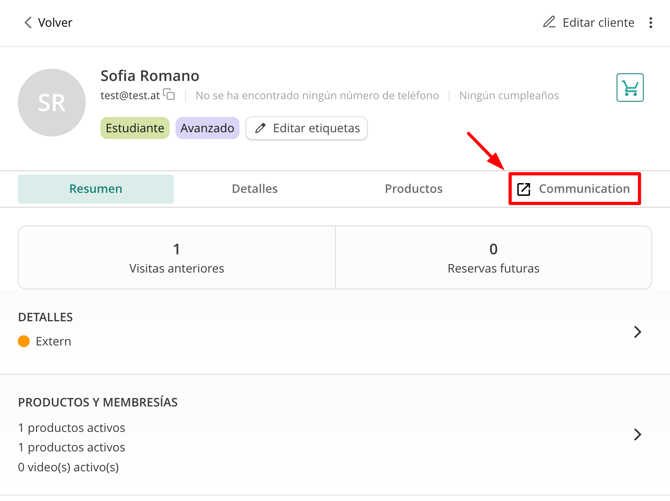Screen dimensions: 670x501
Task: Open the three-dot more options menu
Action: click(x=651, y=22)
